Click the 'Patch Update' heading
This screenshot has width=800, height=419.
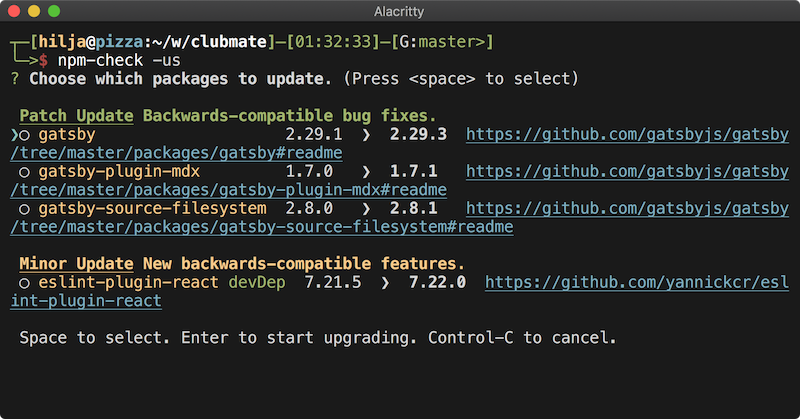(x=77, y=116)
